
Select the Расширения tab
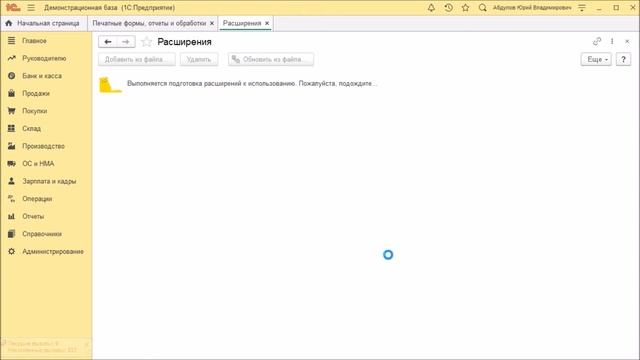pyautogui.click(x=242, y=23)
